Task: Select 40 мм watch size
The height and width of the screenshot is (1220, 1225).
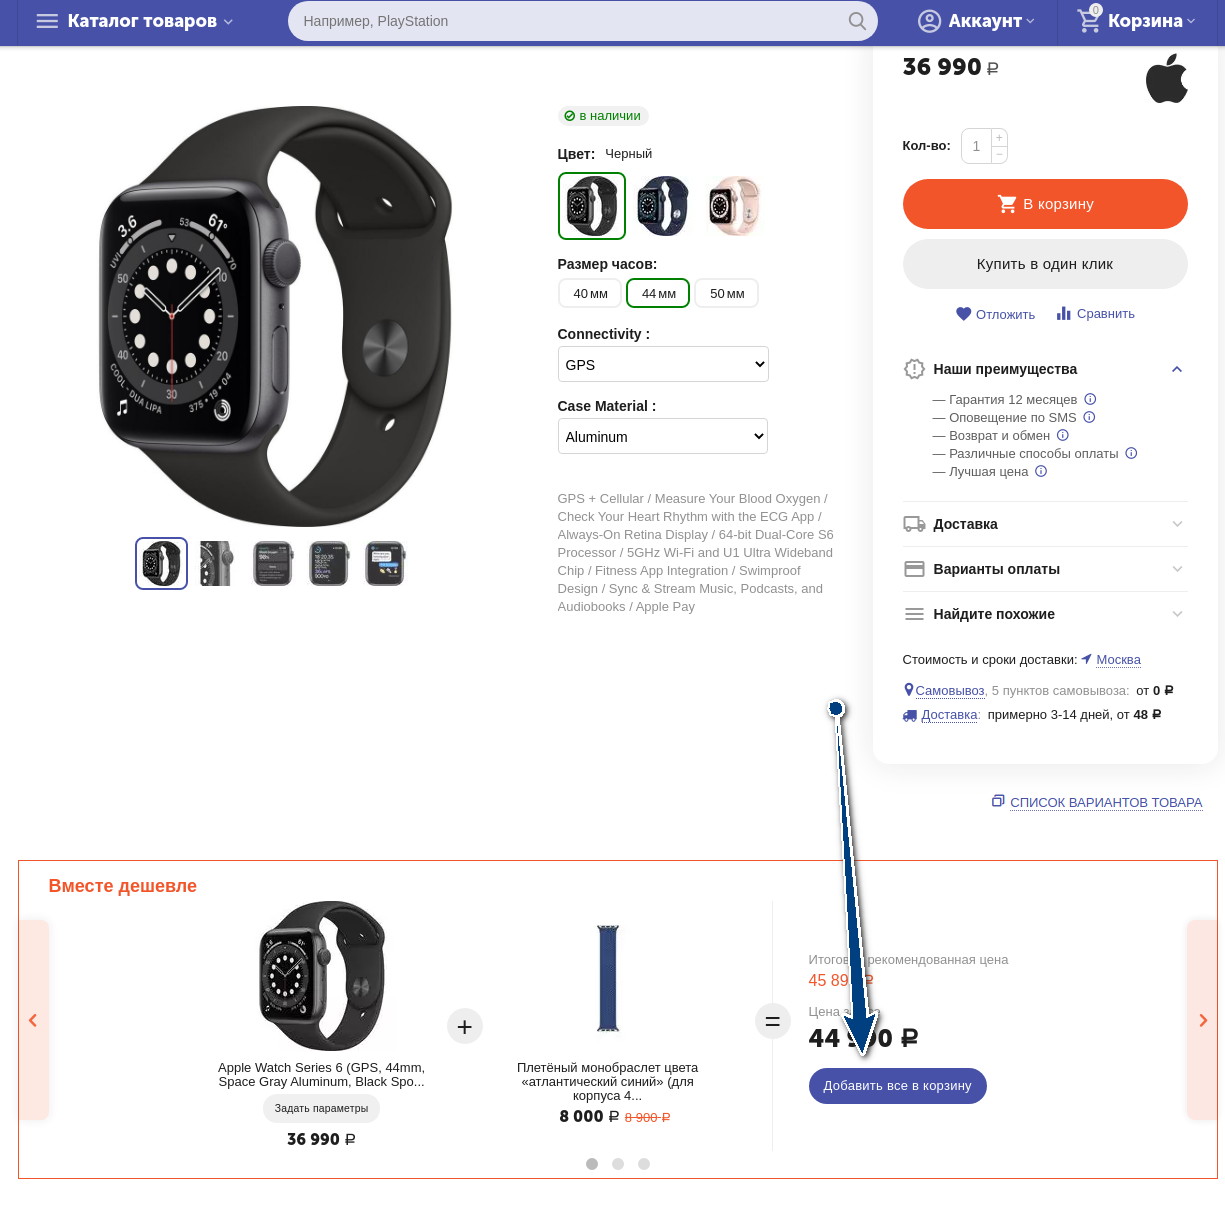Action: [591, 293]
